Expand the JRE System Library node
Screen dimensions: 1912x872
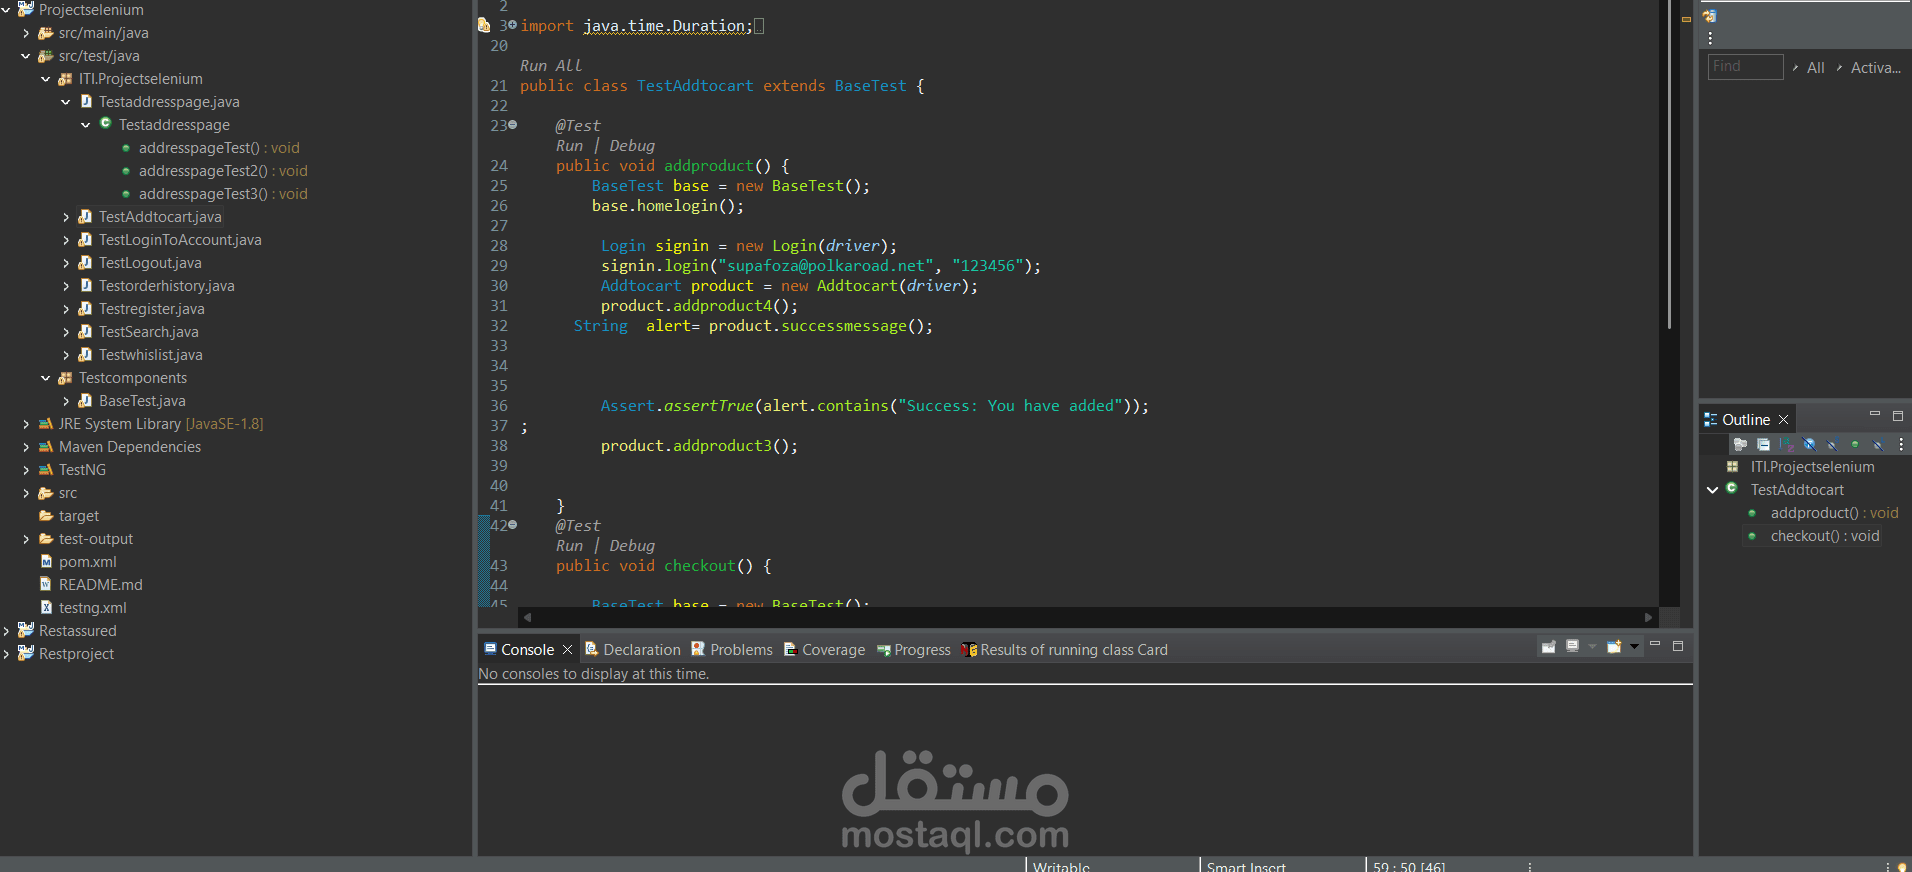pos(26,424)
